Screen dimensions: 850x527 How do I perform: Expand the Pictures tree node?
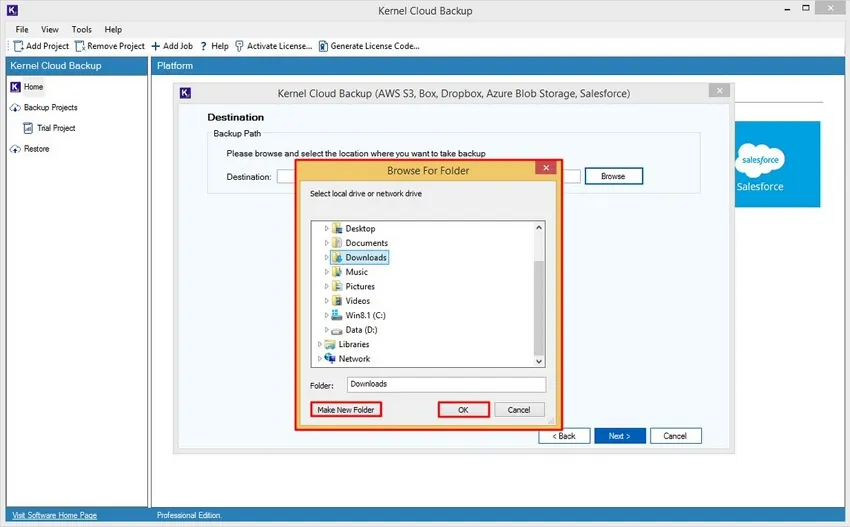click(326, 286)
